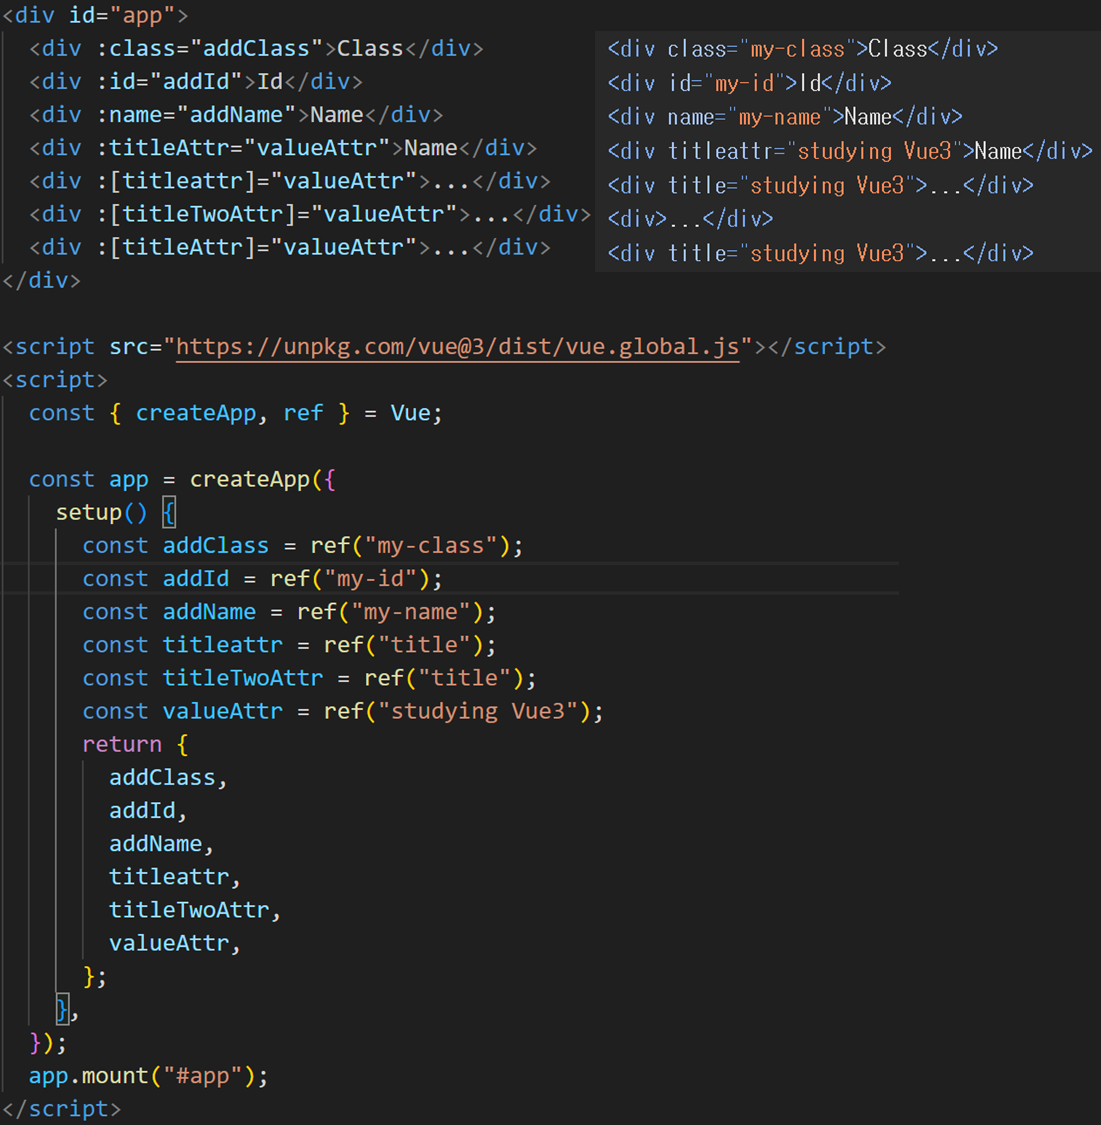This screenshot has height=1125, width=1101.
Task: Click the :id="addId" div line
Action: coord(196,82)
